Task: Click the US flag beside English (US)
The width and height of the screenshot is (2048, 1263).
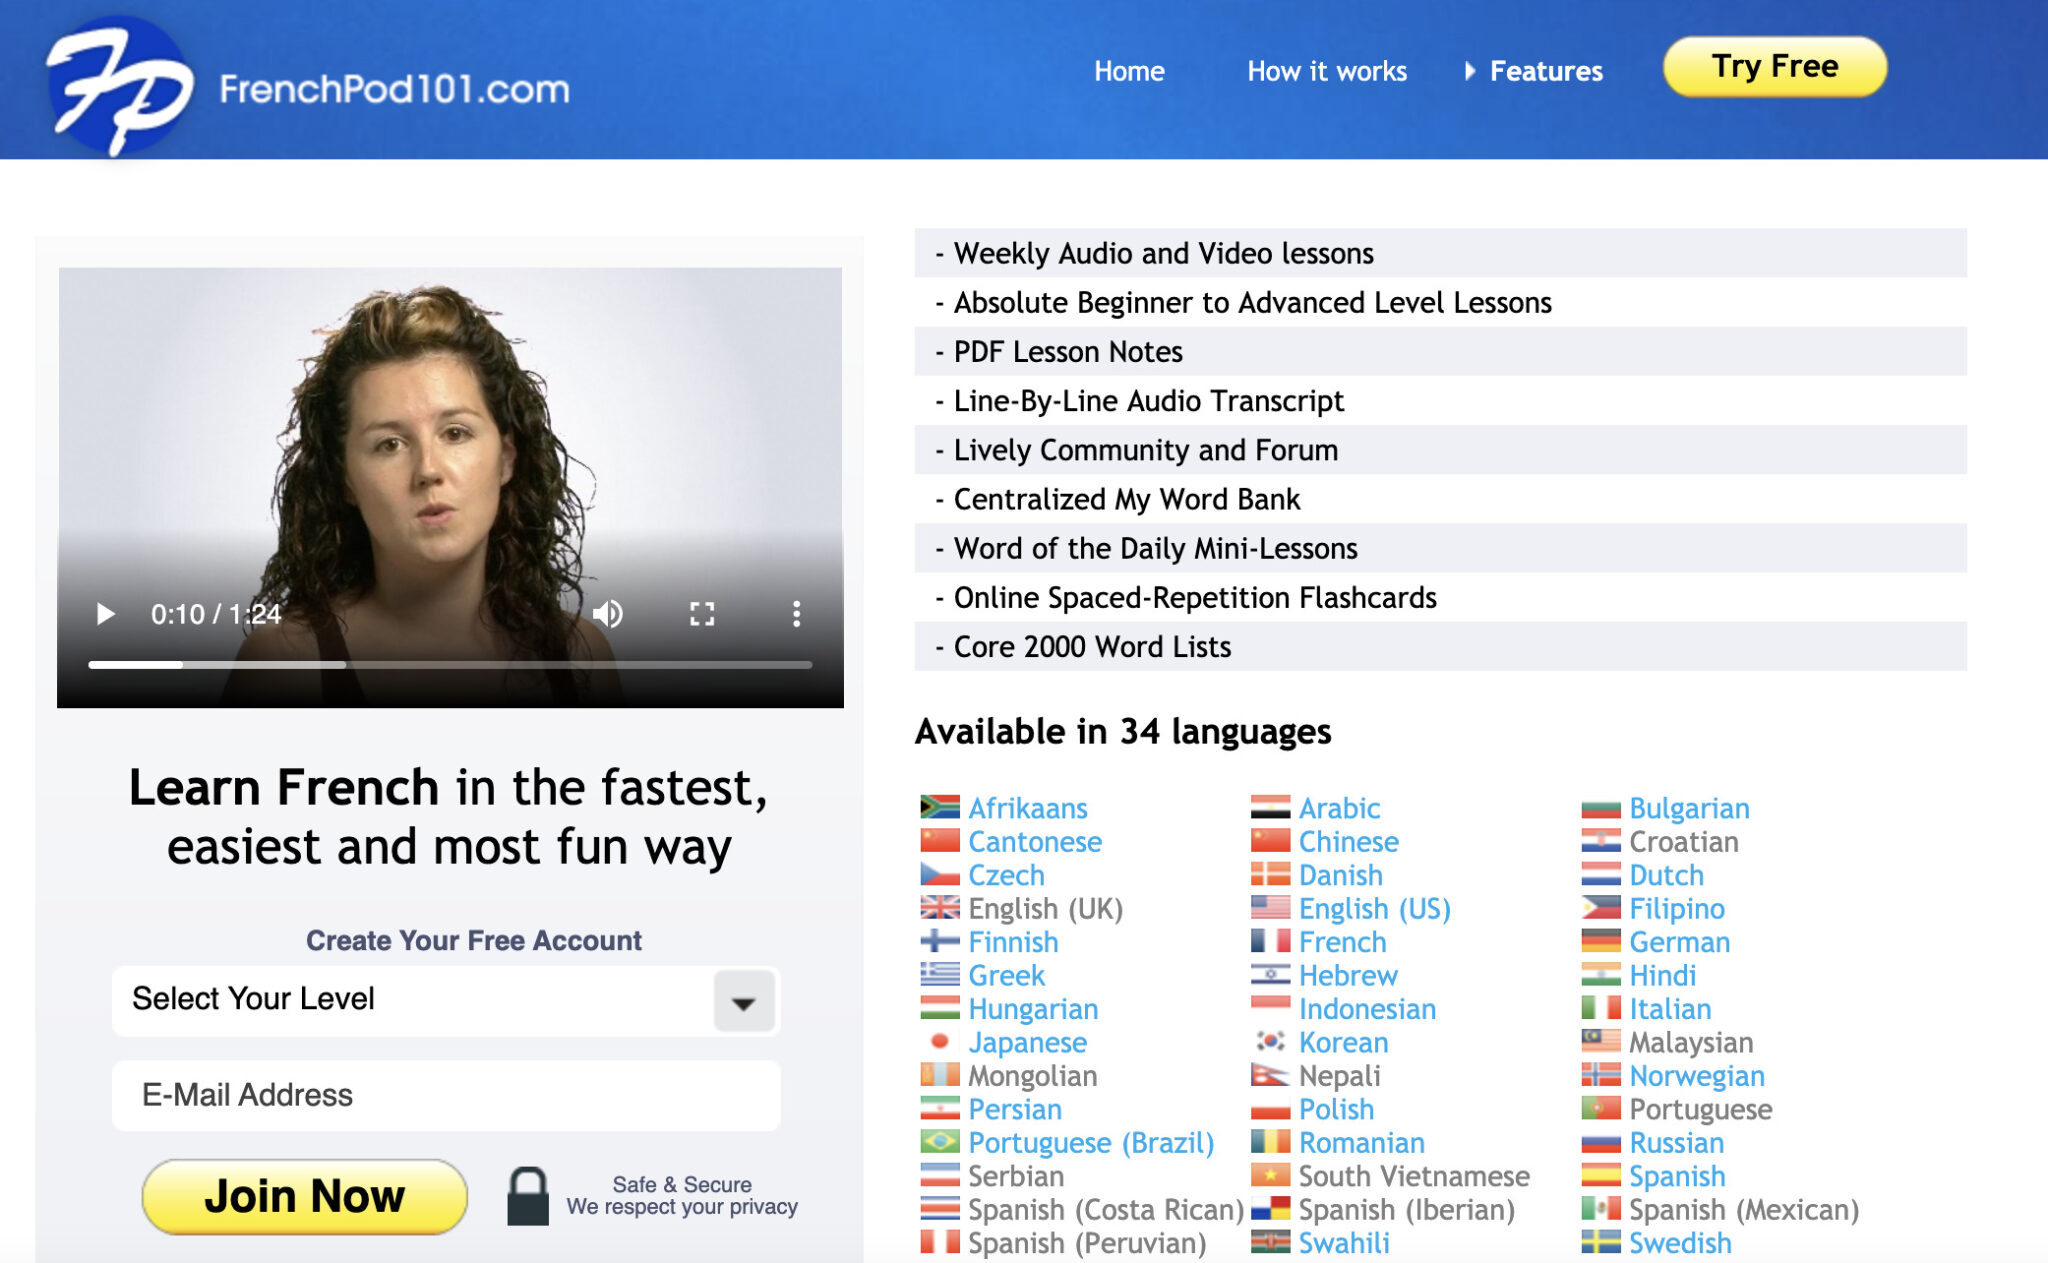Action: [1270, 907]
